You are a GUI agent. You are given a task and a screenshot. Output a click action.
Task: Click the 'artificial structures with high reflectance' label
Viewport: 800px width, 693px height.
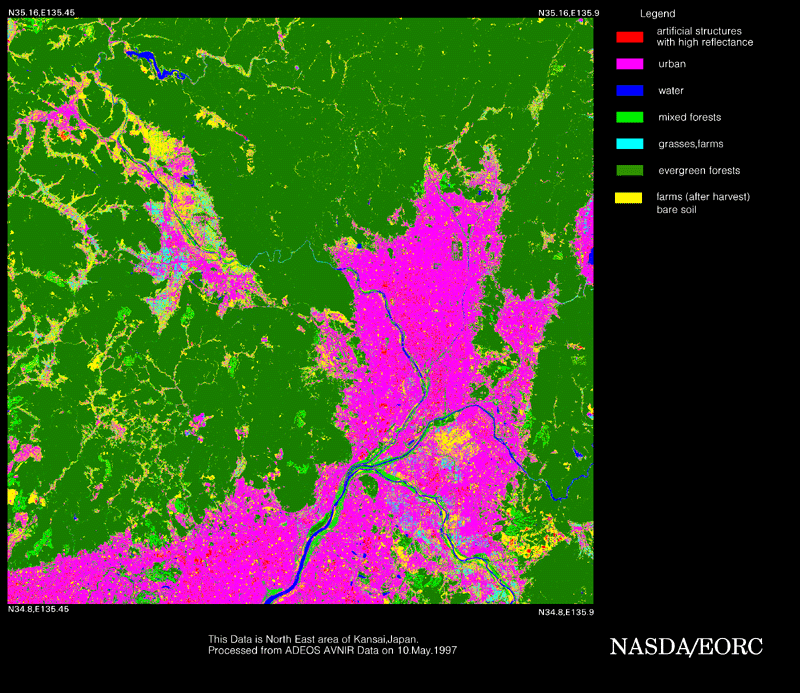(705, 37)
